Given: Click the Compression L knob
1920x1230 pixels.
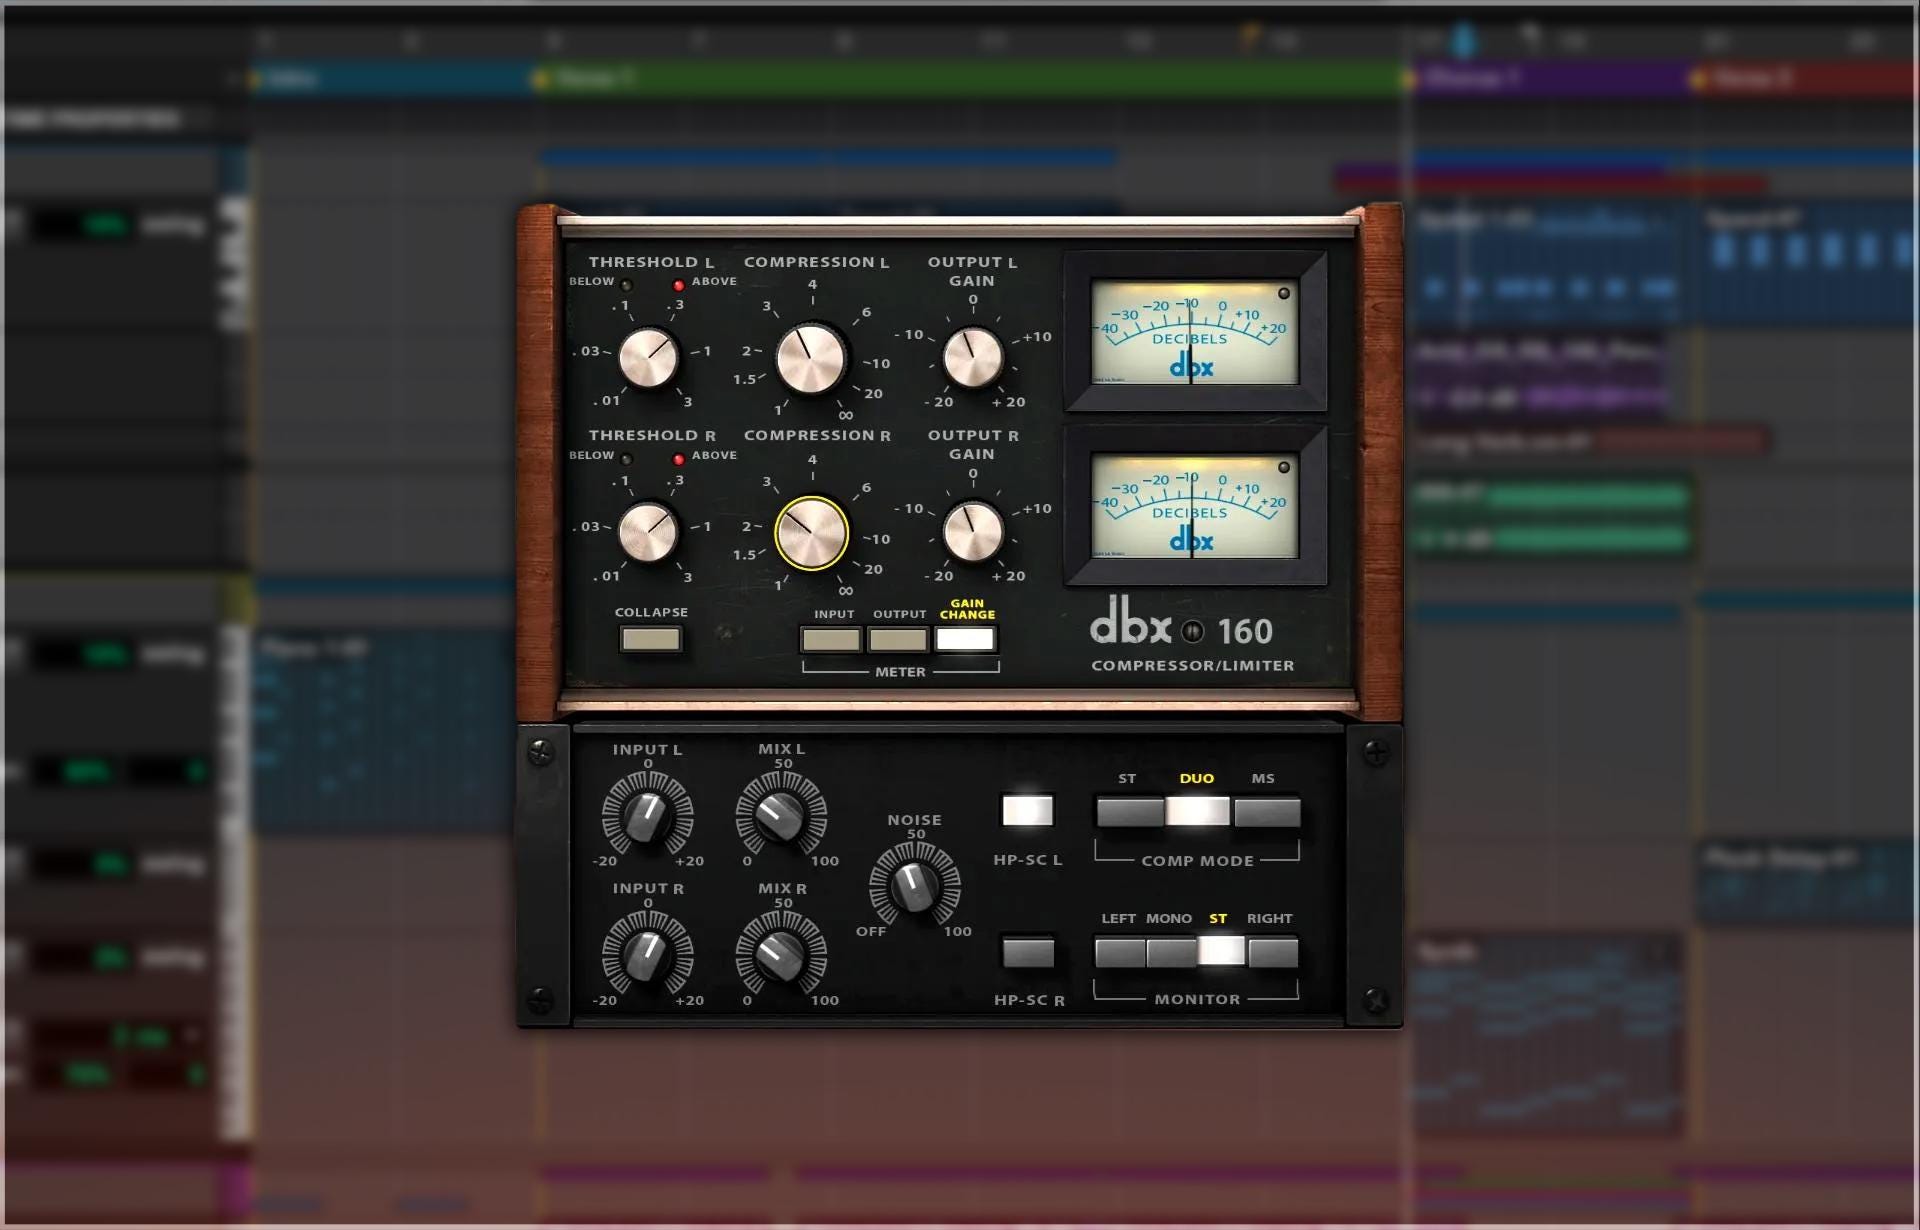Looking at the screenshot, I should click(811, 358).
